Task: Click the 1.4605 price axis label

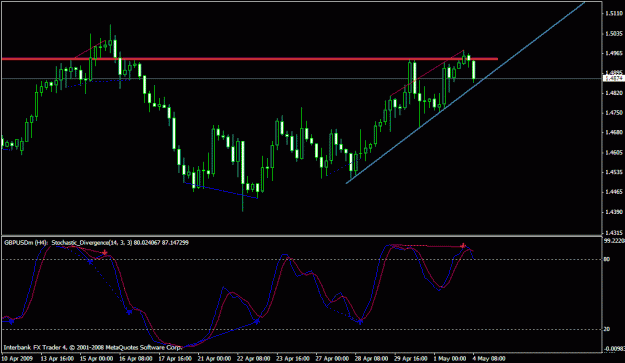Action: (x=614, y=152)
